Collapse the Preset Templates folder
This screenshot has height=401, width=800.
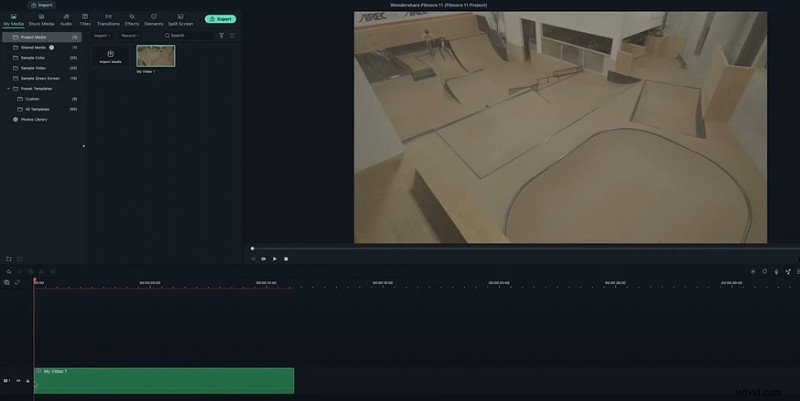coord(9,88)
